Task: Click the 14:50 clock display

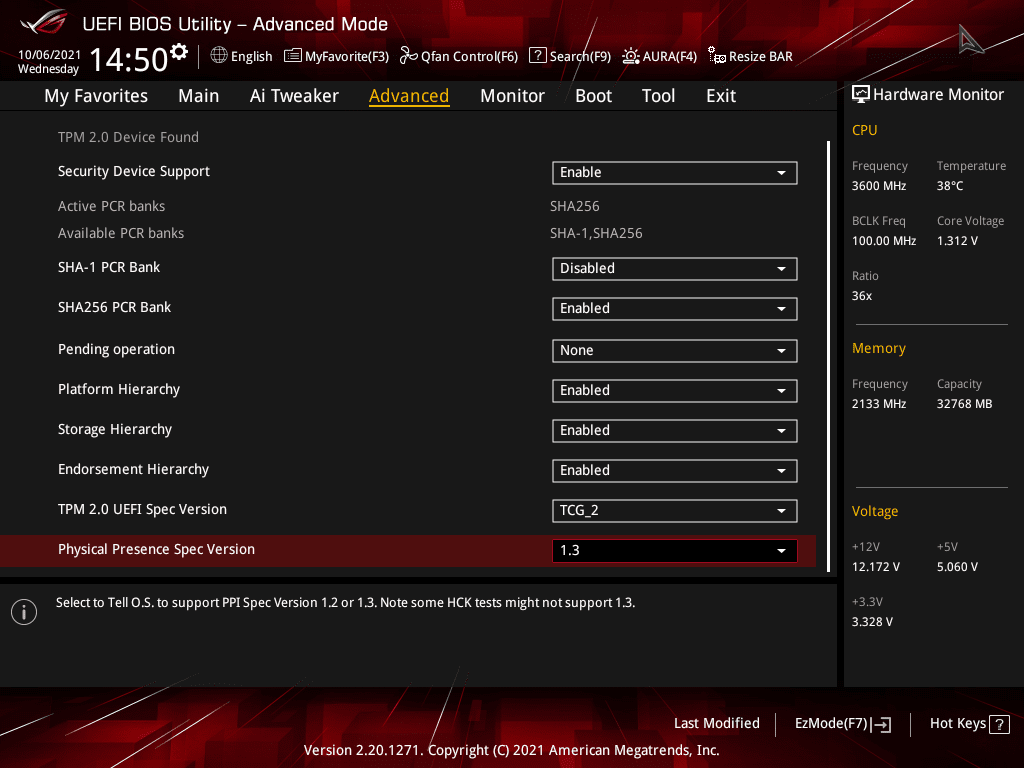Action: point(129,59)
